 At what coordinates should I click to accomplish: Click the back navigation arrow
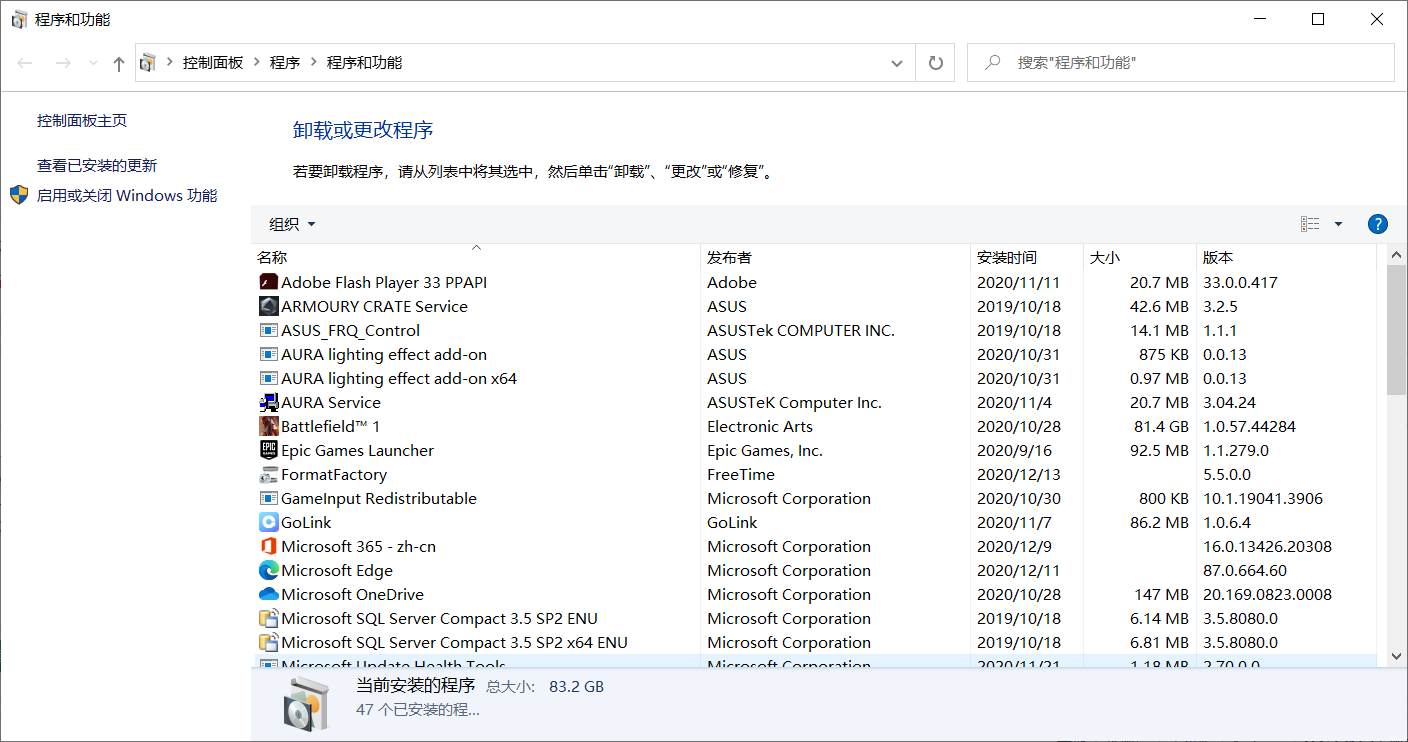tap(26, 63)
